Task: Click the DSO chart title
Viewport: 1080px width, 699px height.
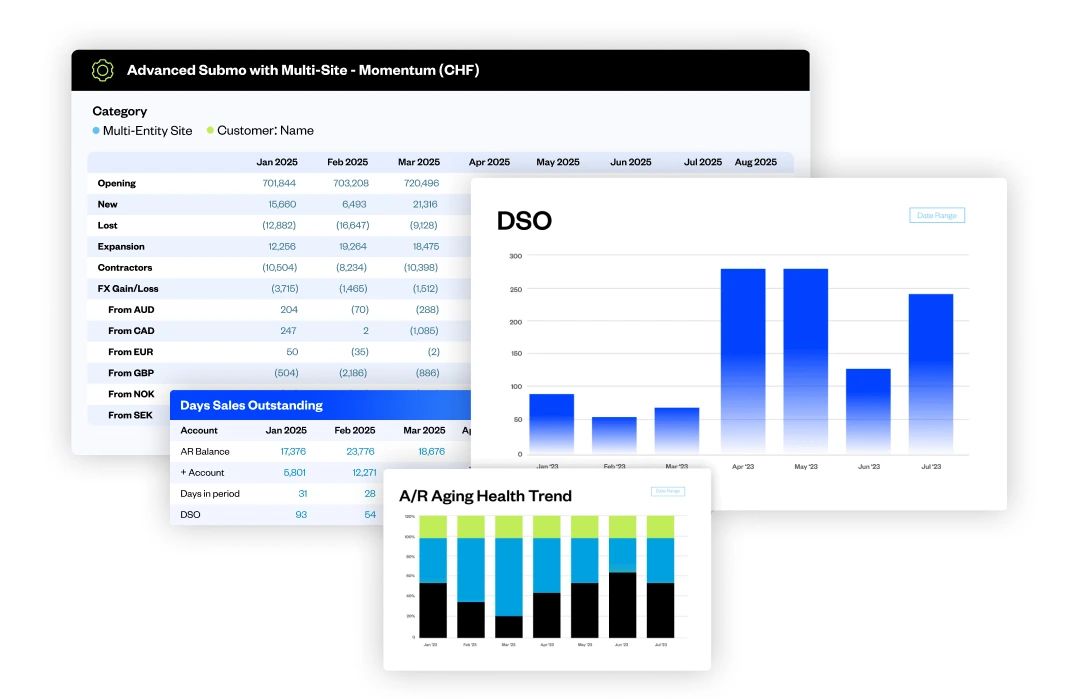Action: tap(524, 220)
